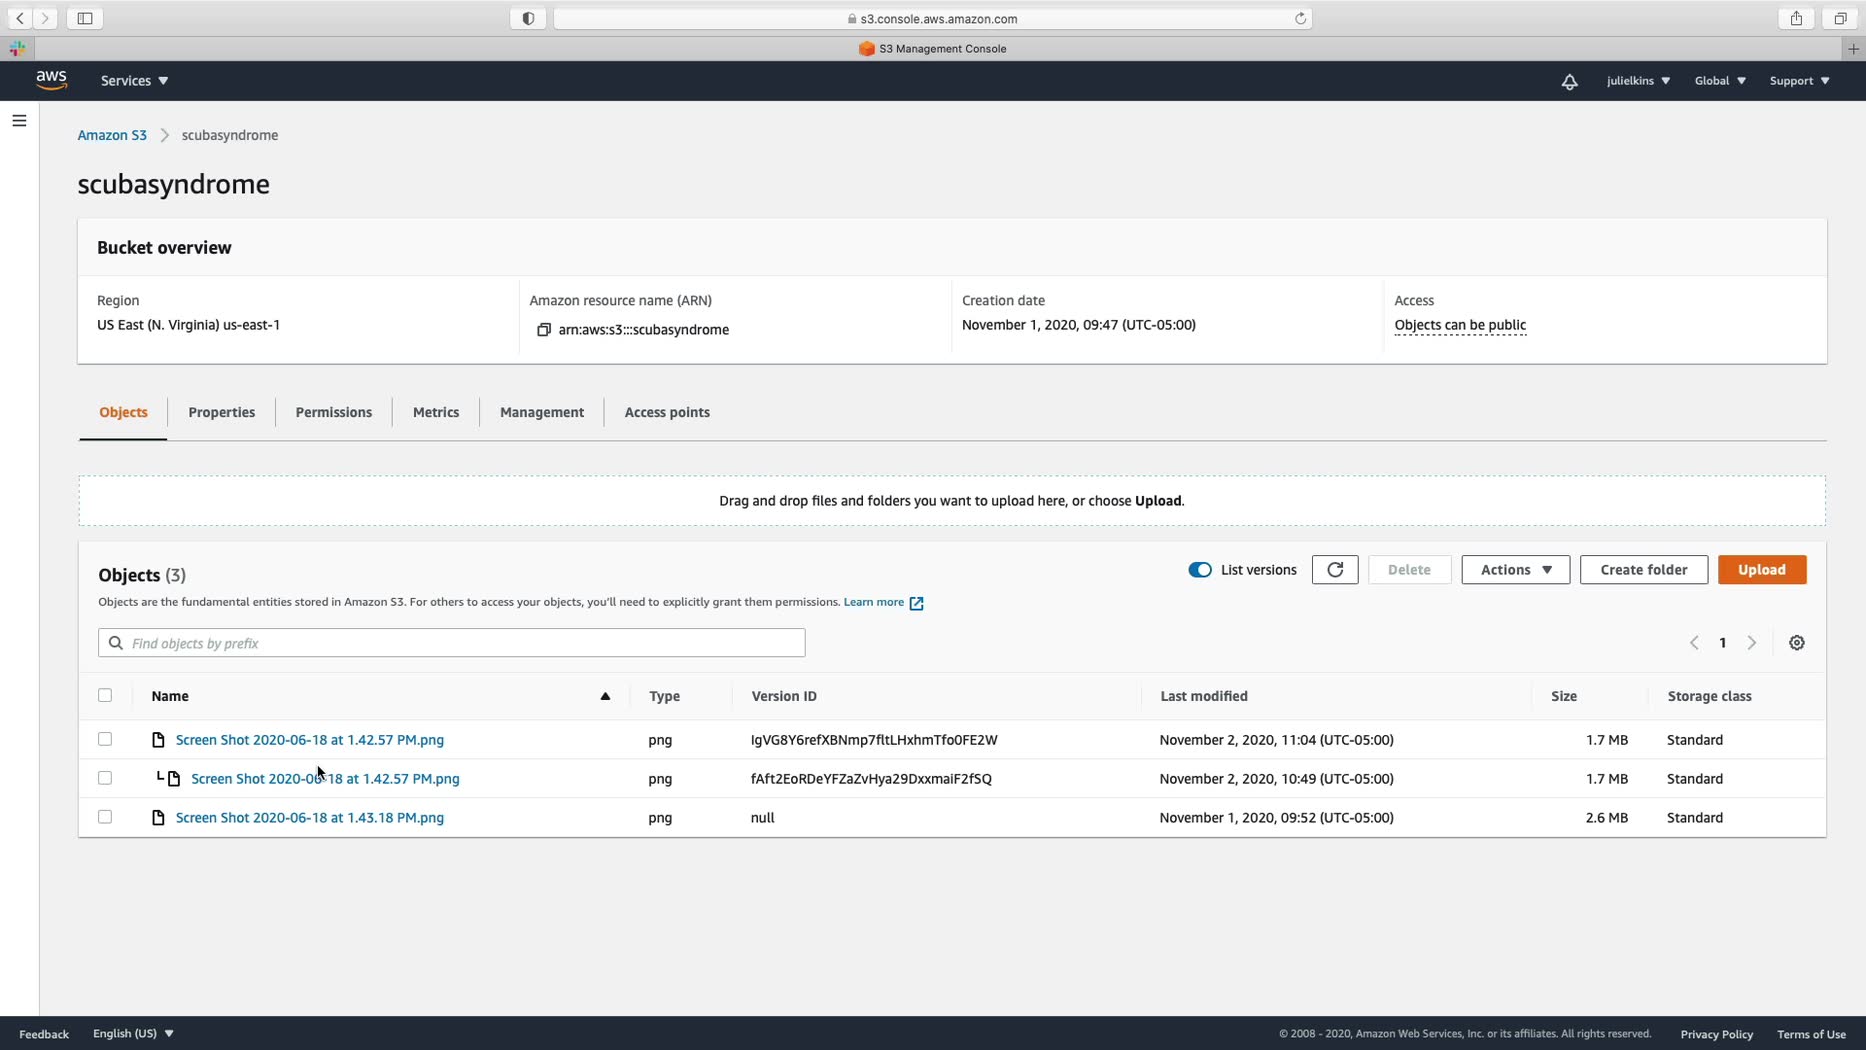Show the Safari tab overview

click(1840, 18)
